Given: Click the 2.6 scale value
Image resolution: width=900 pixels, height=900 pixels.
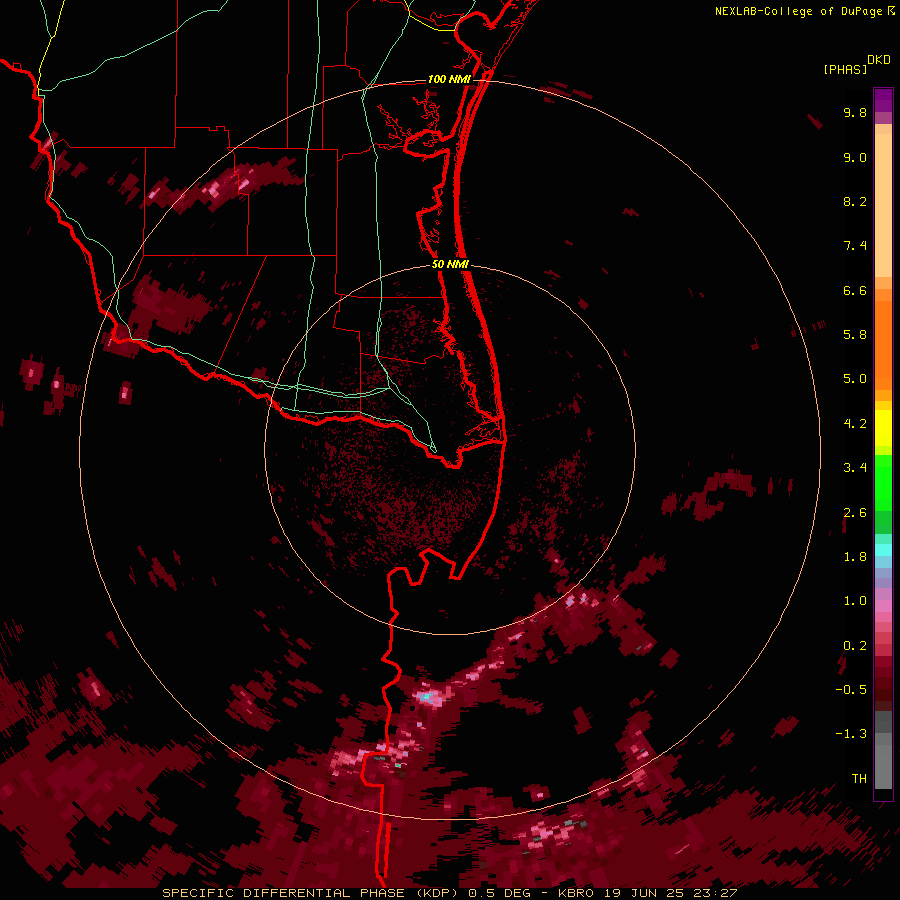Looking at the screenshot, I should tap(855, 513).
